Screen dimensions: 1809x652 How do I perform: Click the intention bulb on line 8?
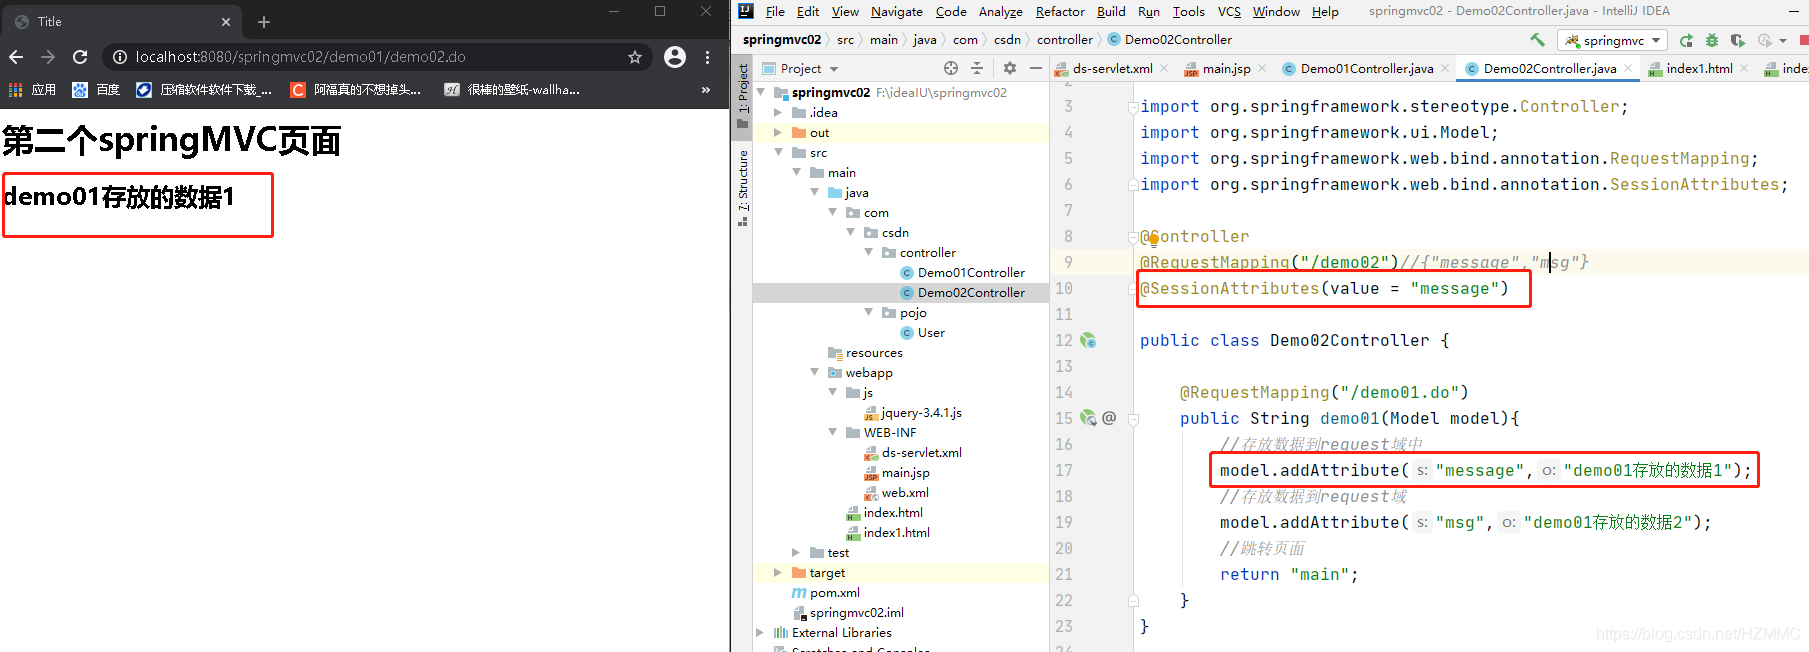(1152, 238)
